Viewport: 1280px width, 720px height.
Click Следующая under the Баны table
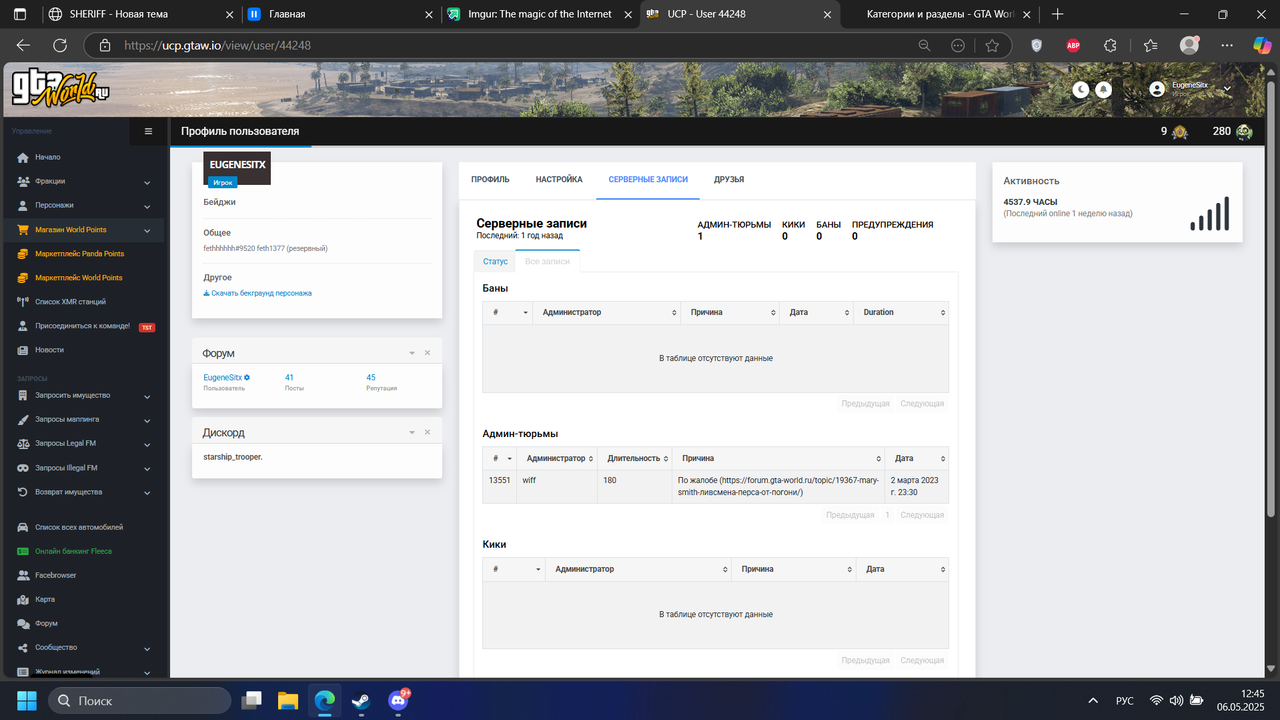click(922, 404)
